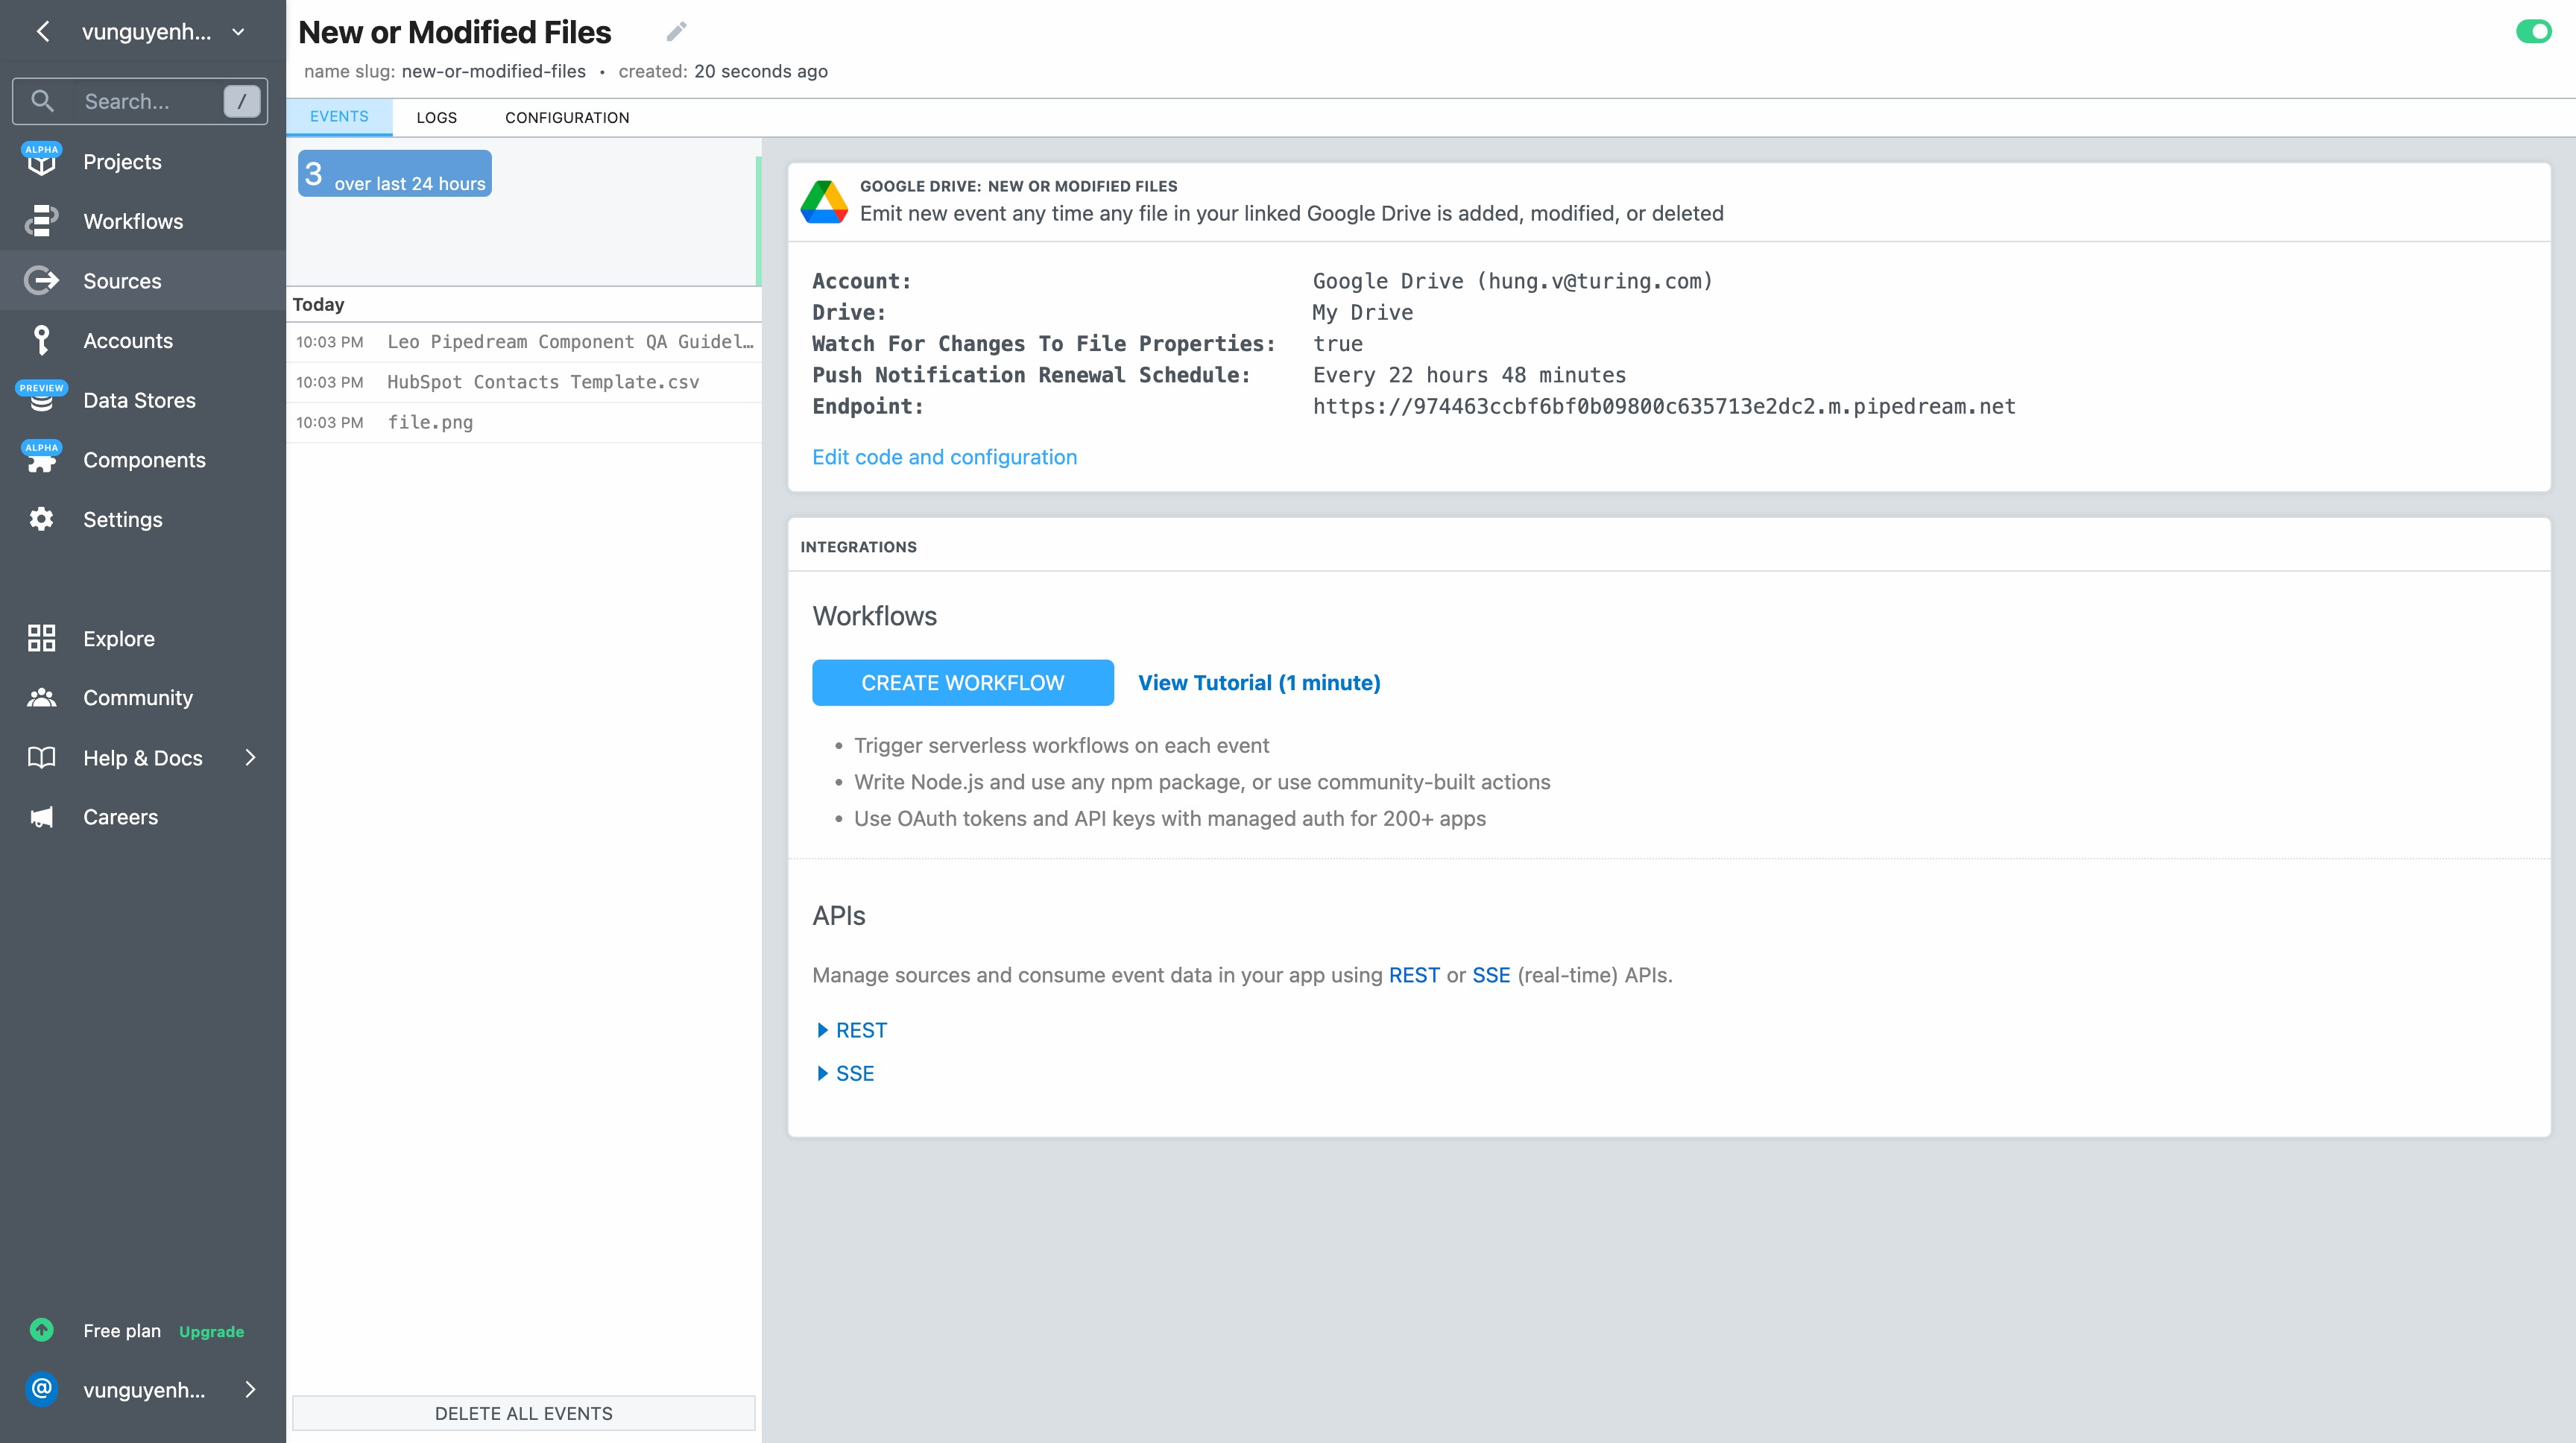This screenshot has height=1443, width=2576.
Task: Switch to the Logs tab
Action: 437,117
